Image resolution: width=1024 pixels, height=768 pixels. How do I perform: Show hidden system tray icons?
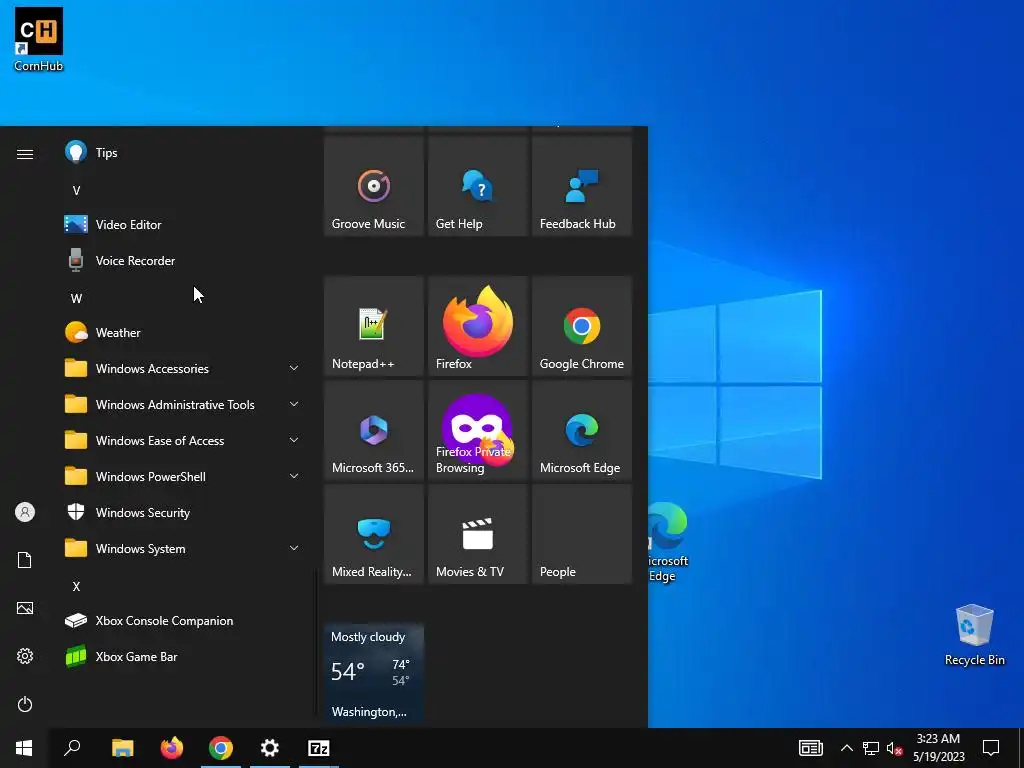coord(846,748)
